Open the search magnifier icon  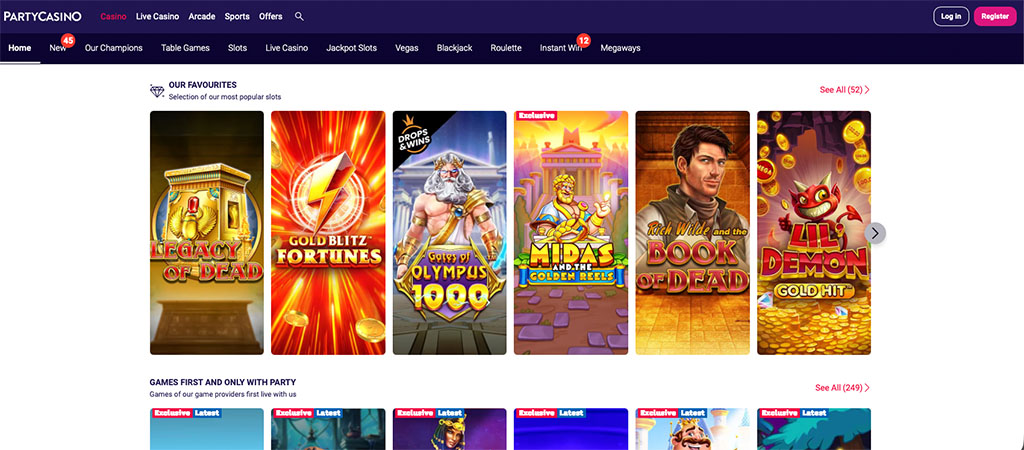click(299, 16)
